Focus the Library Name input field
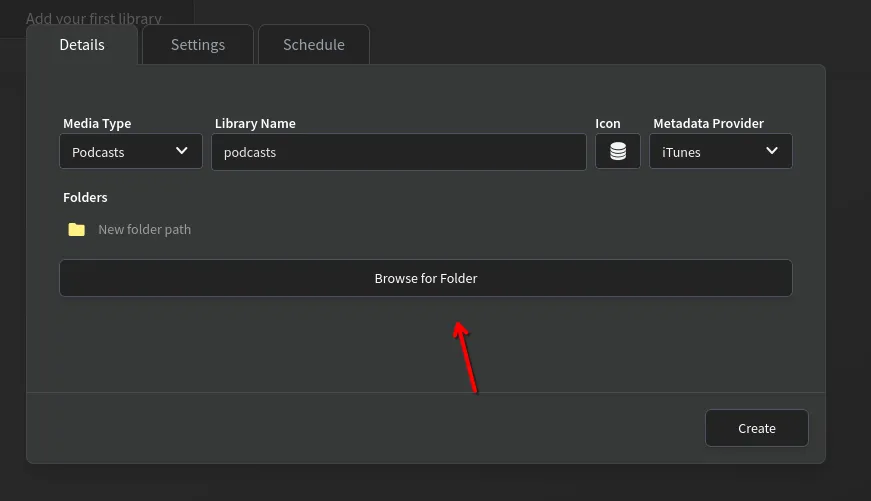 398,152
